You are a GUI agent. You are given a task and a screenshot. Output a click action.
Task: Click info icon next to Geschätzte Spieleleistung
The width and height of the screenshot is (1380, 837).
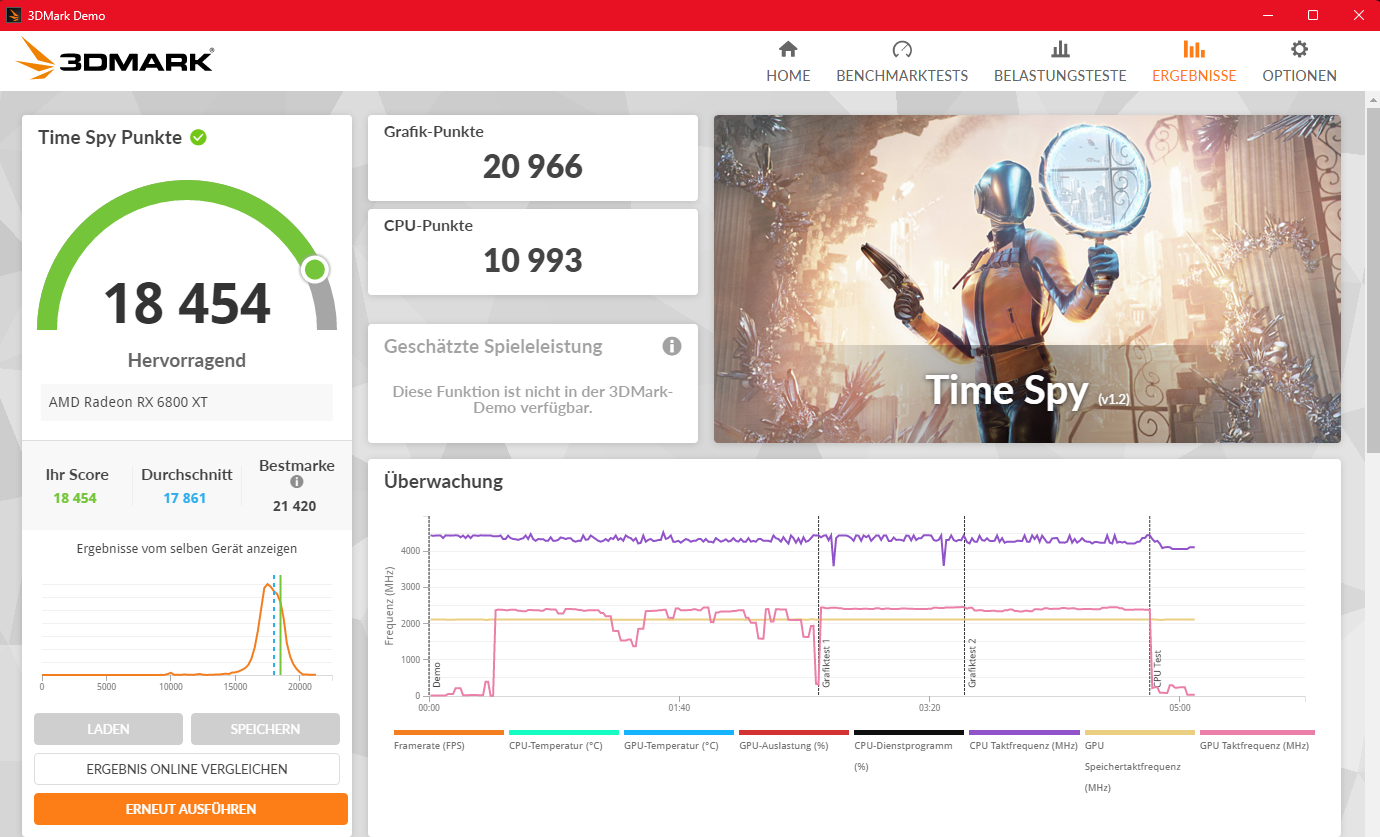(x=672, y=346)
